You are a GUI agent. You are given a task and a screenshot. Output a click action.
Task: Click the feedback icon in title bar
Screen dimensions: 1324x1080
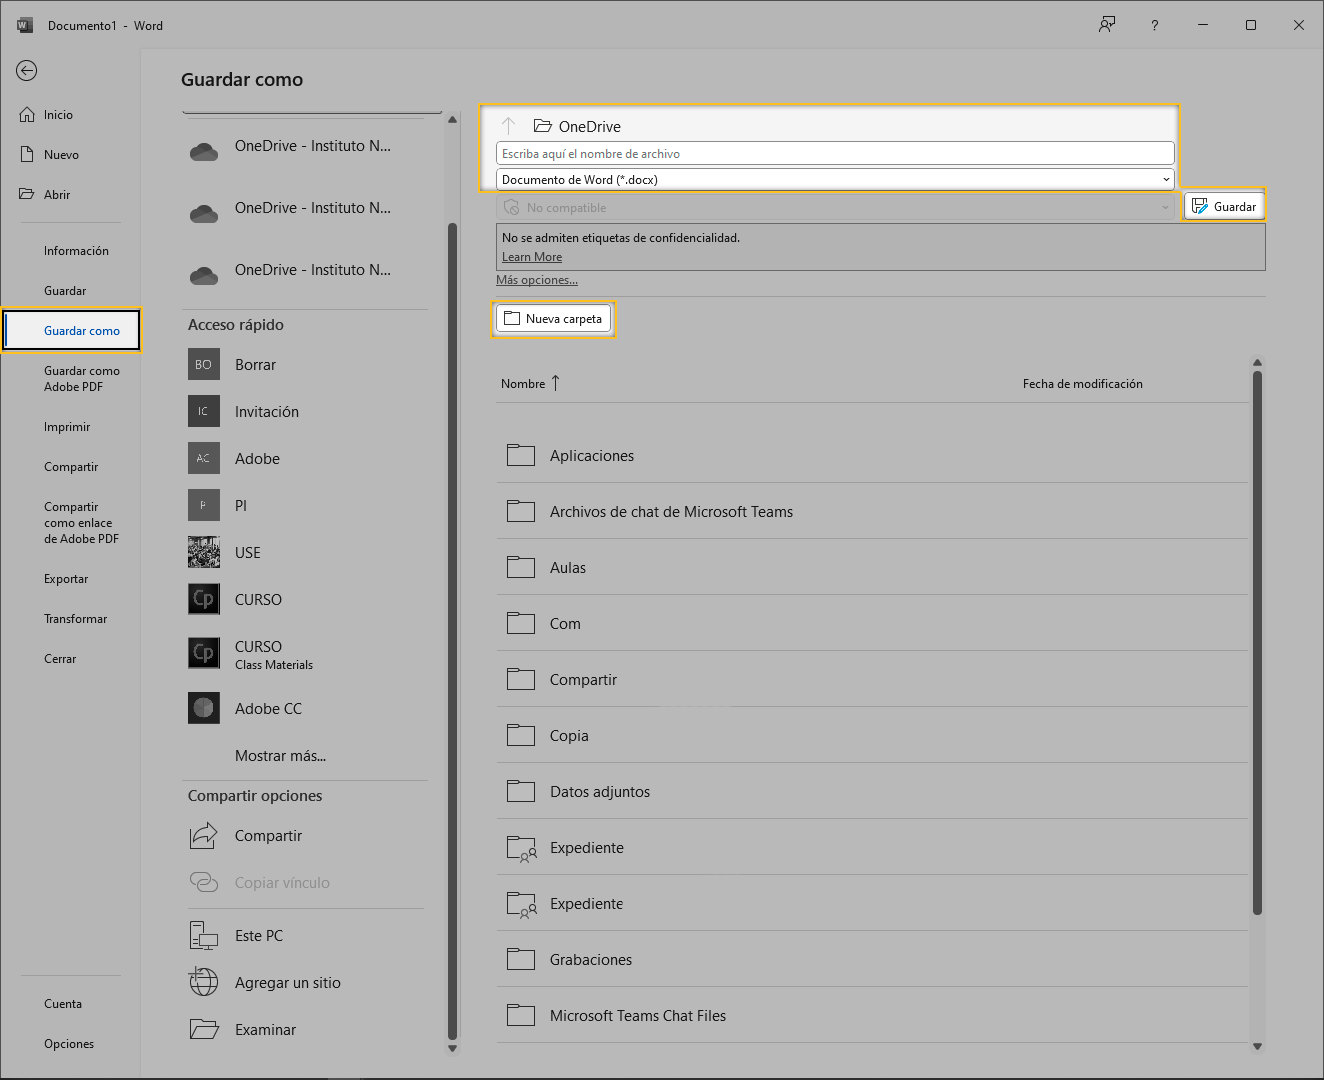[1106, 25]
